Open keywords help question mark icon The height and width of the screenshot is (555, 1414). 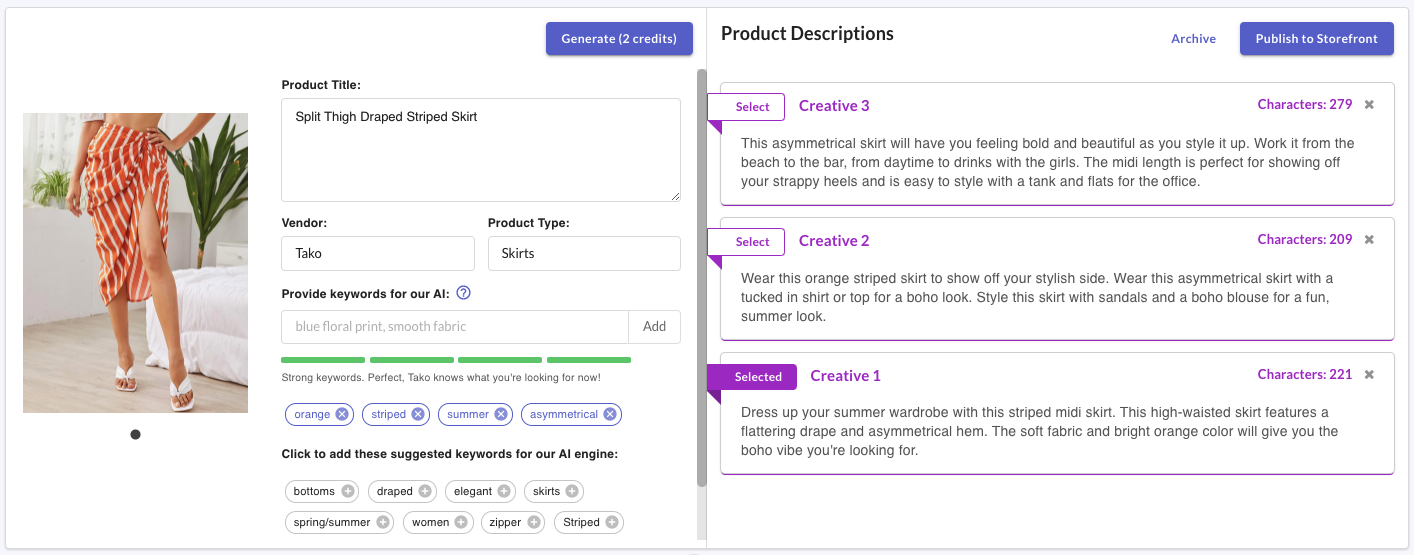point(463,294)
